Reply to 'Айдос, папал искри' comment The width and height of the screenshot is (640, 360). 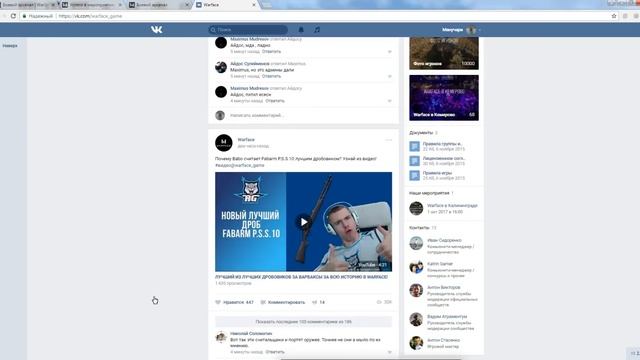pos(275,100)
